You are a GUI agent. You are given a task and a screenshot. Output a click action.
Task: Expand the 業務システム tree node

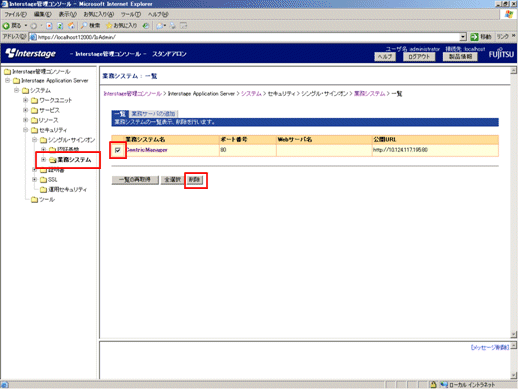[x=43, y=159]
